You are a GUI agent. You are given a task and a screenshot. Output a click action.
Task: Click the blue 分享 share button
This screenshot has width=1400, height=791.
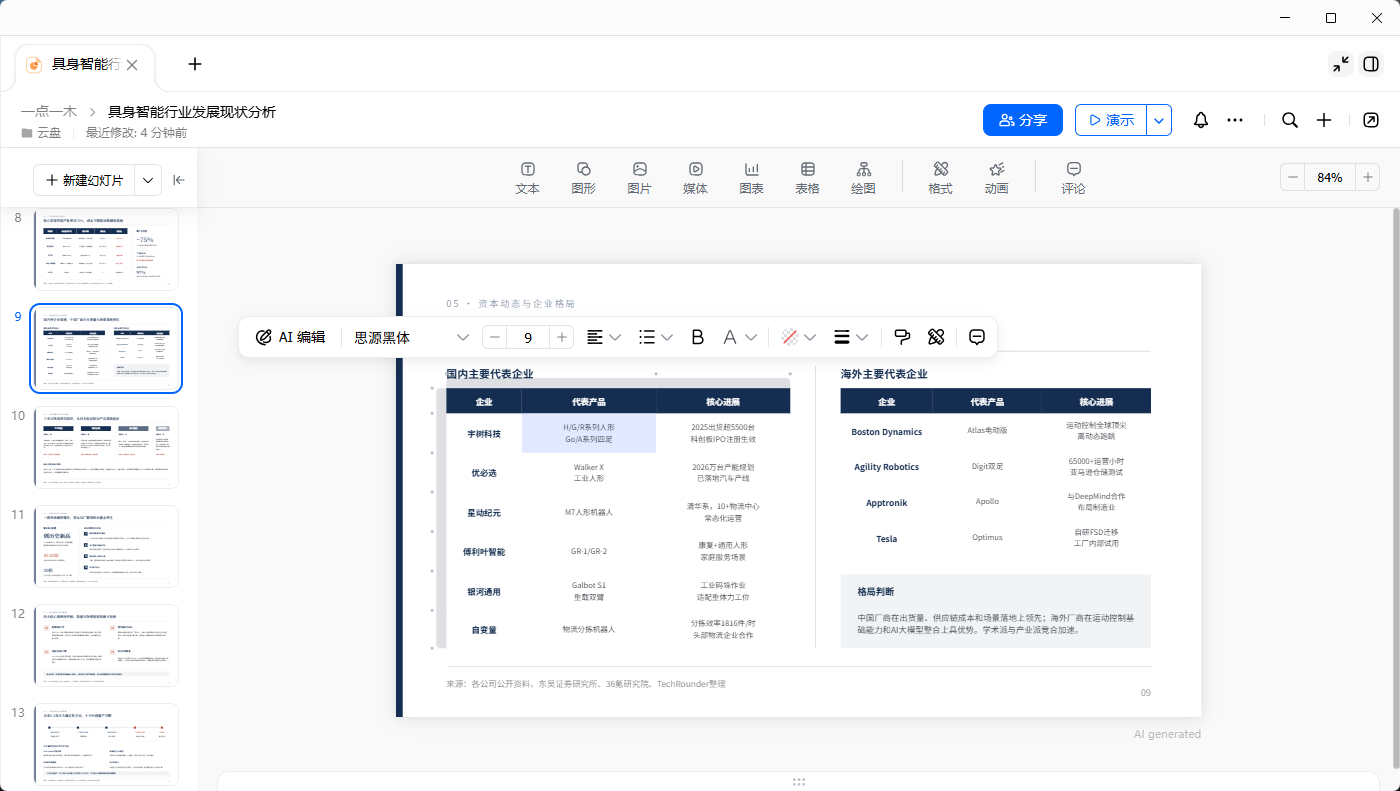pyautogui.click(x=1022, y=120)
